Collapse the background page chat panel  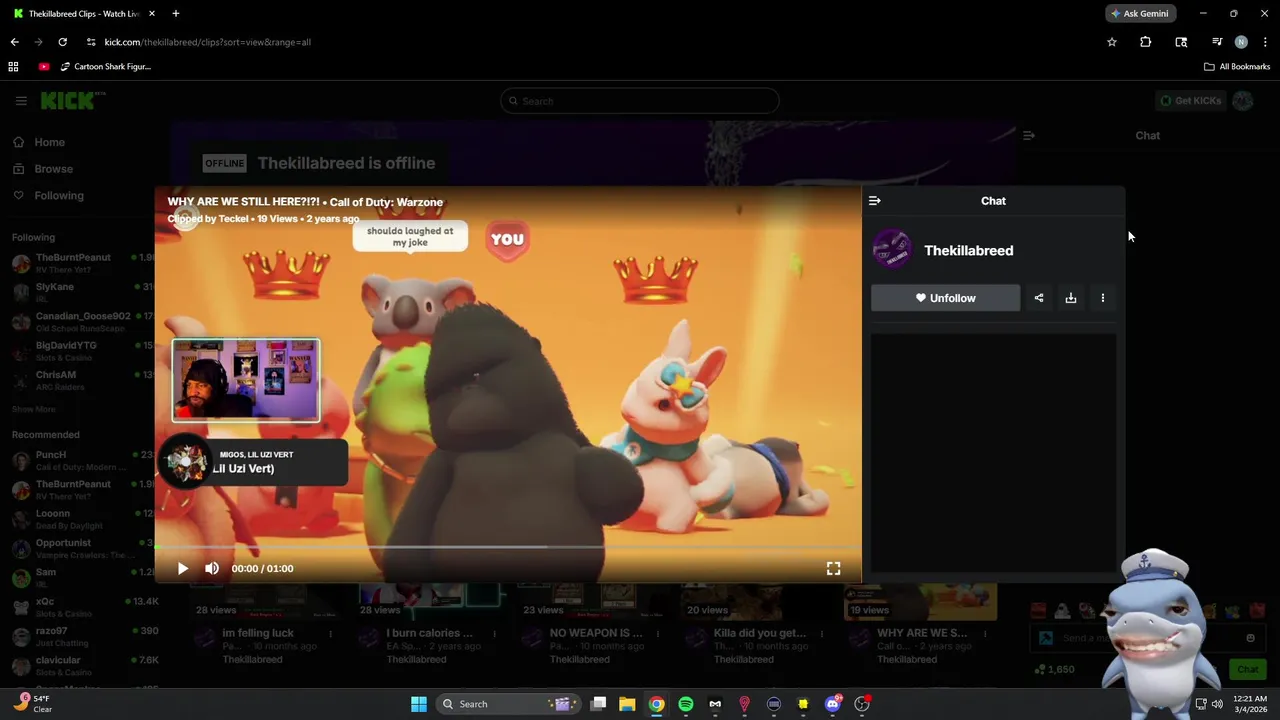click(1029, 135)
